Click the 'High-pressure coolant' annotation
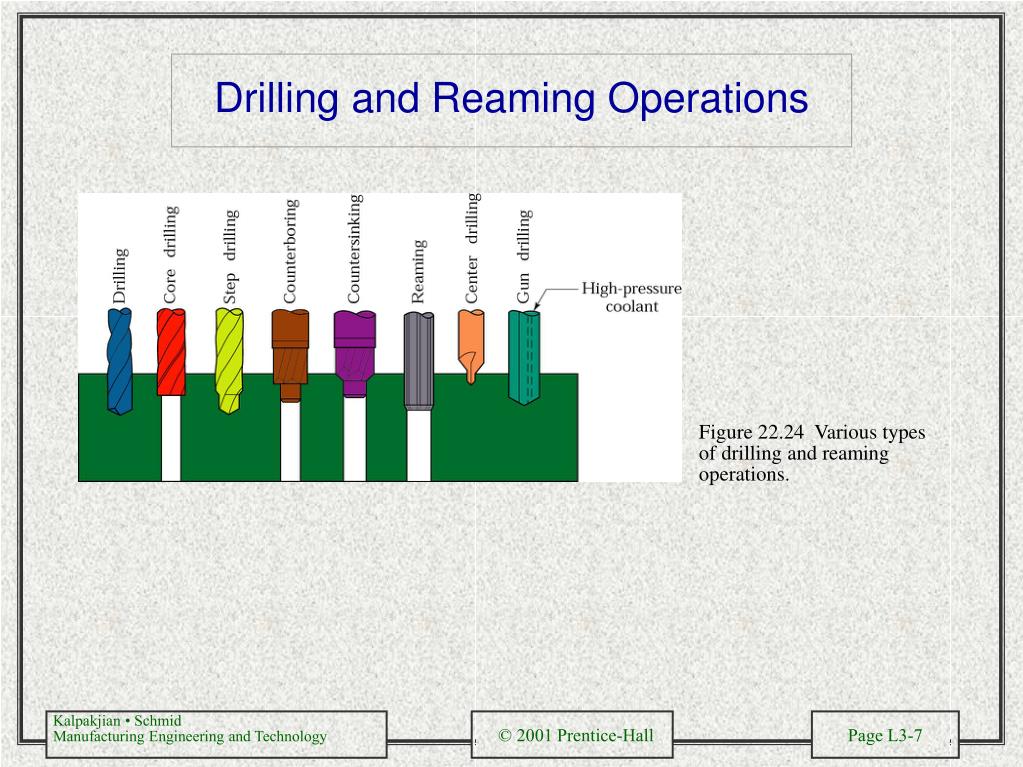Screen dimensions: 1023x767 pyautogui.click(x=632, y=297)
